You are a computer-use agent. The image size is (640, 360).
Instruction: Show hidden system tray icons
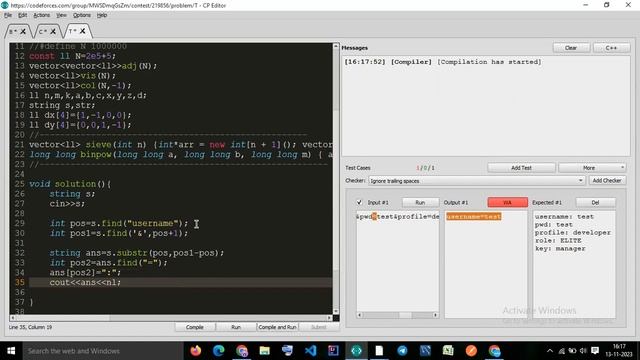tap(550, 351)
